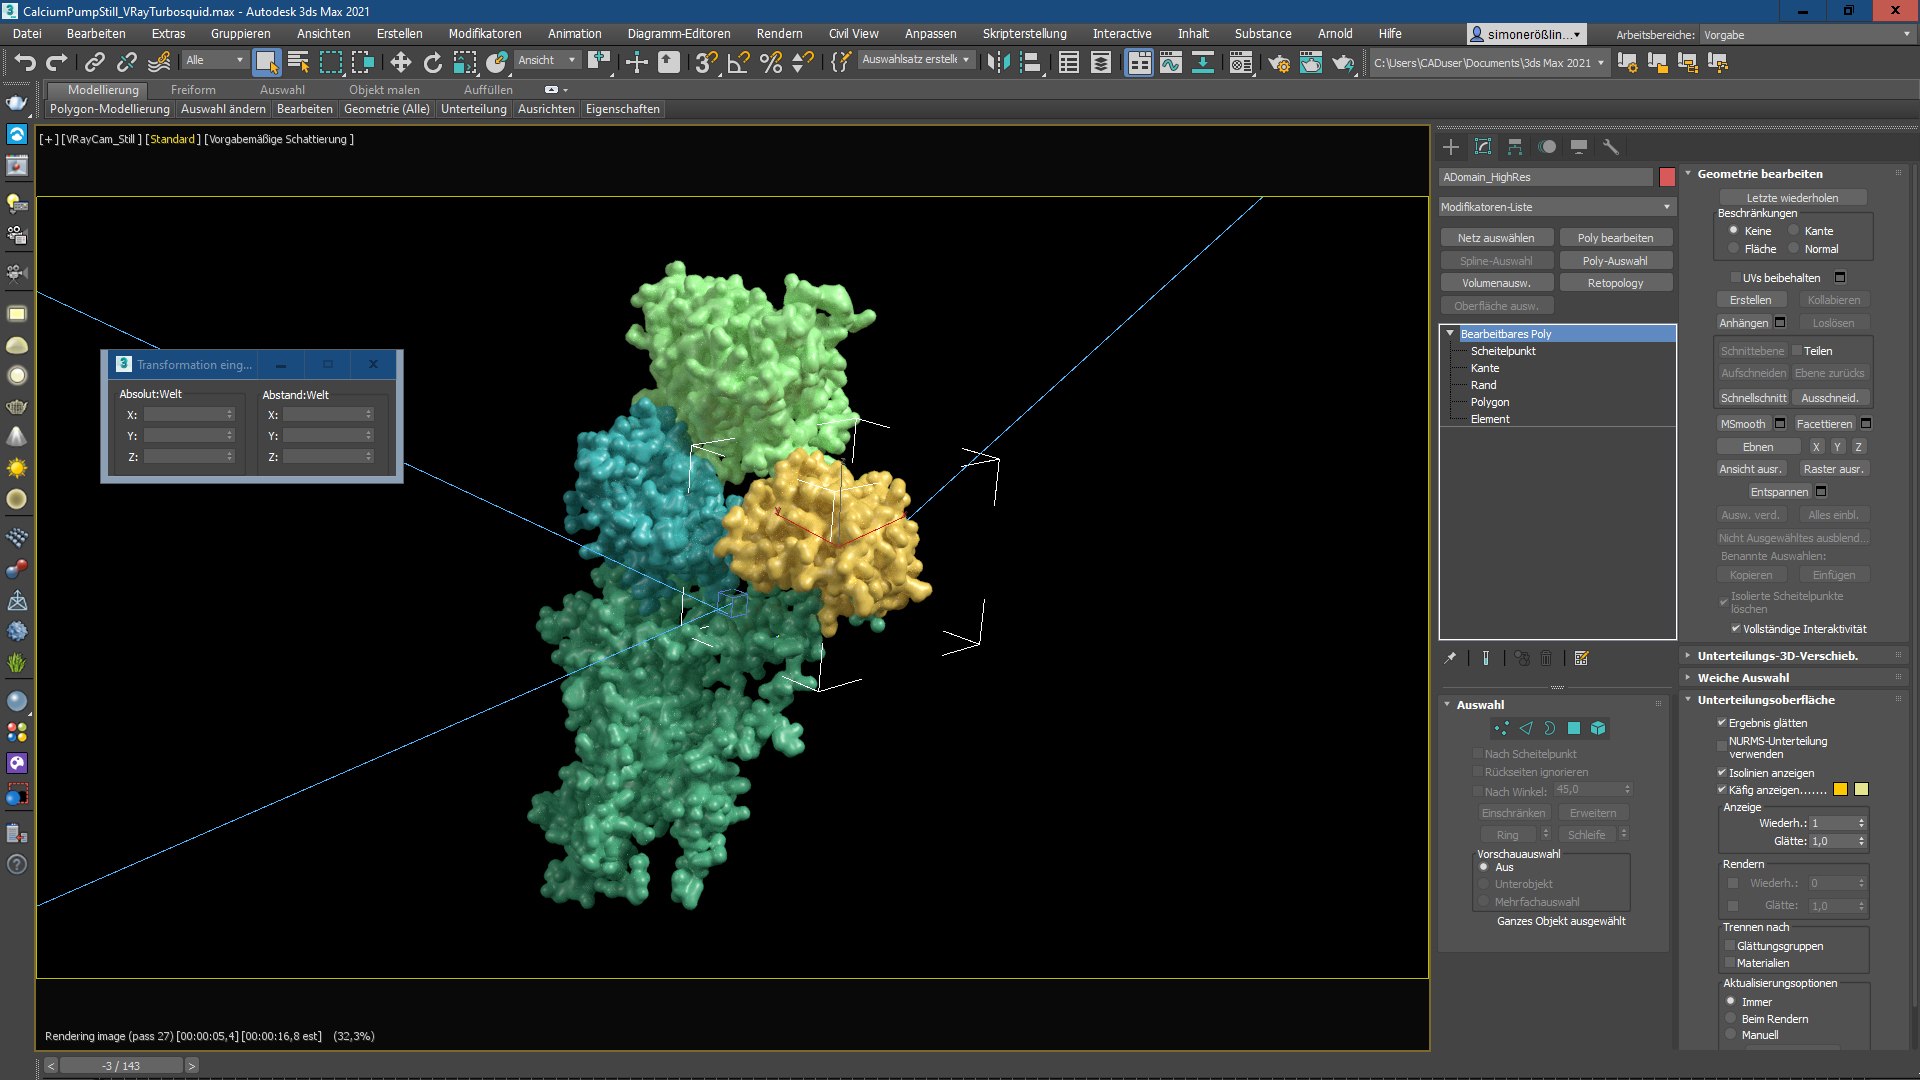This screenshot has height=1080, width=1920.
Task: Toggle the Percent Snap icon
Action: pos(771,63)
